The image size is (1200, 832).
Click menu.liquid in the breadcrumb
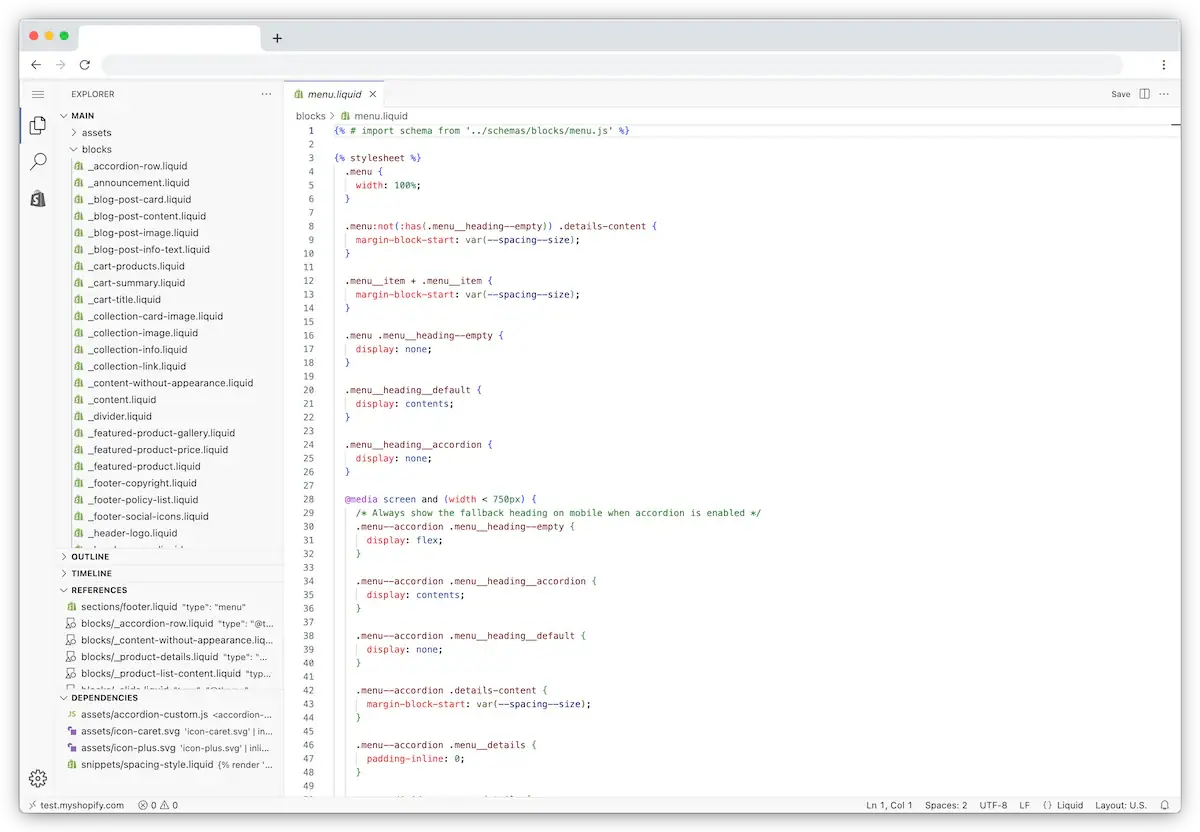381,116
